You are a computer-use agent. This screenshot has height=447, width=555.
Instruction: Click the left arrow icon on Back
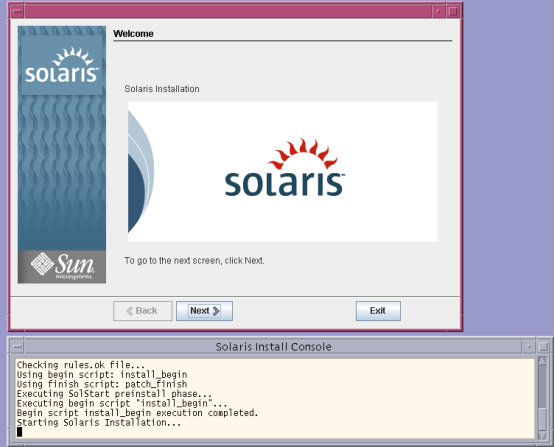[x=130, y=311]
